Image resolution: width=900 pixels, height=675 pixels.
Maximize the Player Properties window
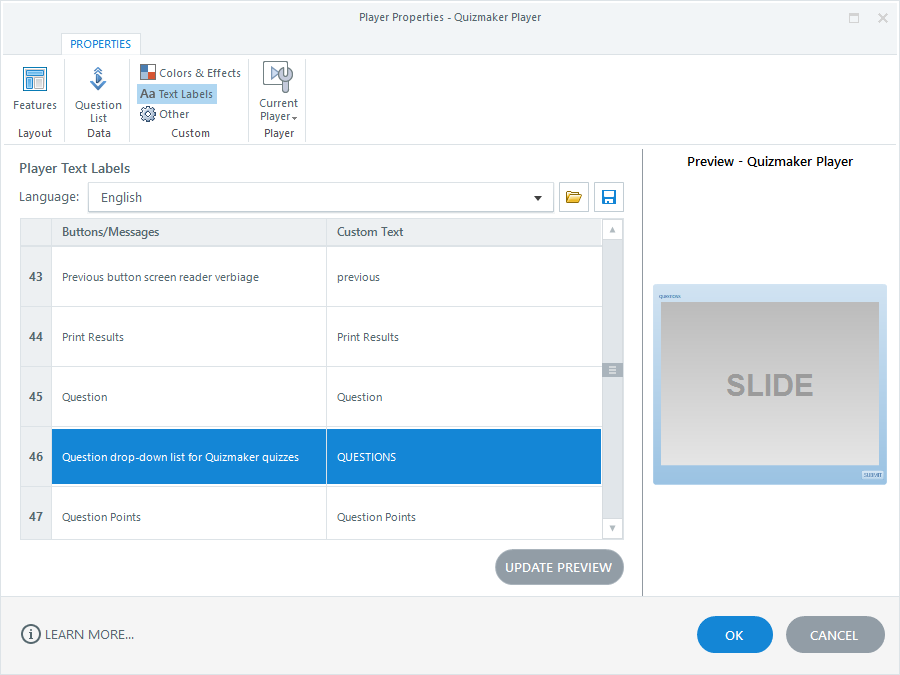pyautogui.click(x=854, y=18)
